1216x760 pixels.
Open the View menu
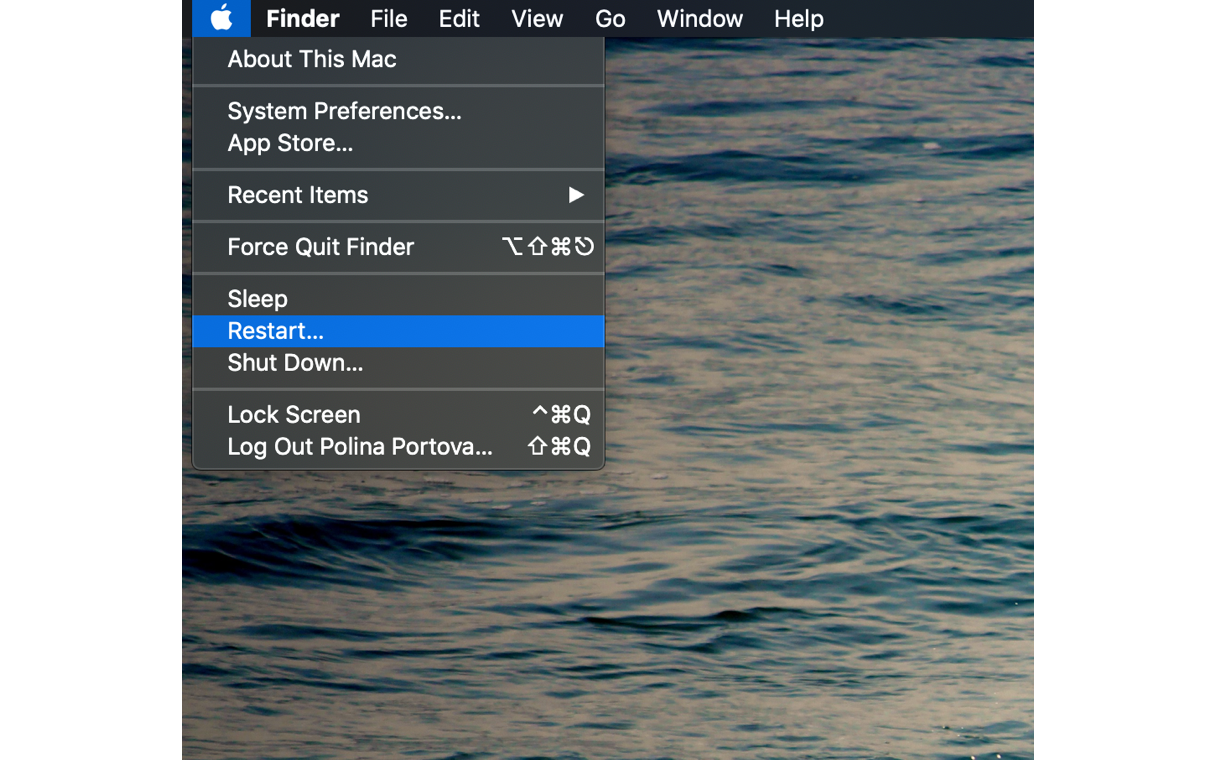(537, 18)
